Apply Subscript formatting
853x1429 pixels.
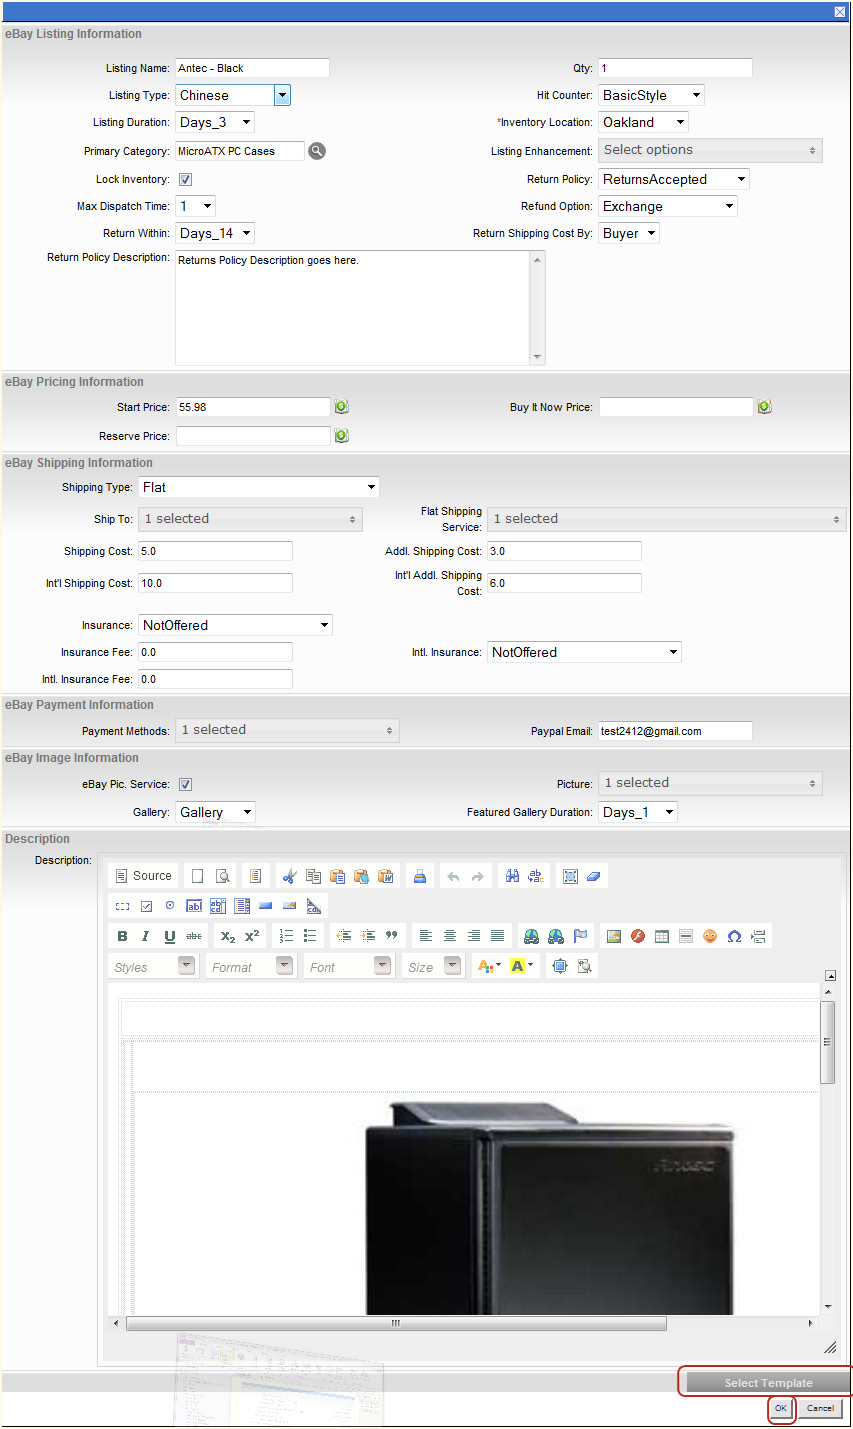228,936
